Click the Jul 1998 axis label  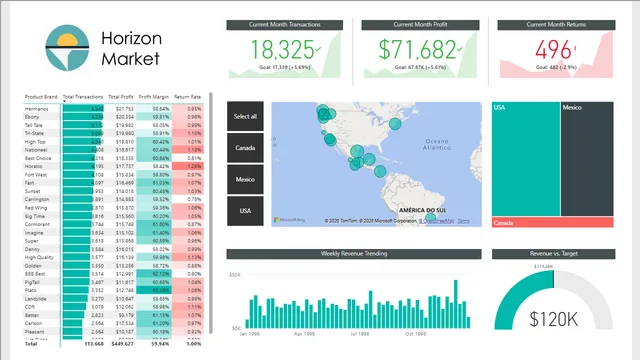tap(360, 334)
